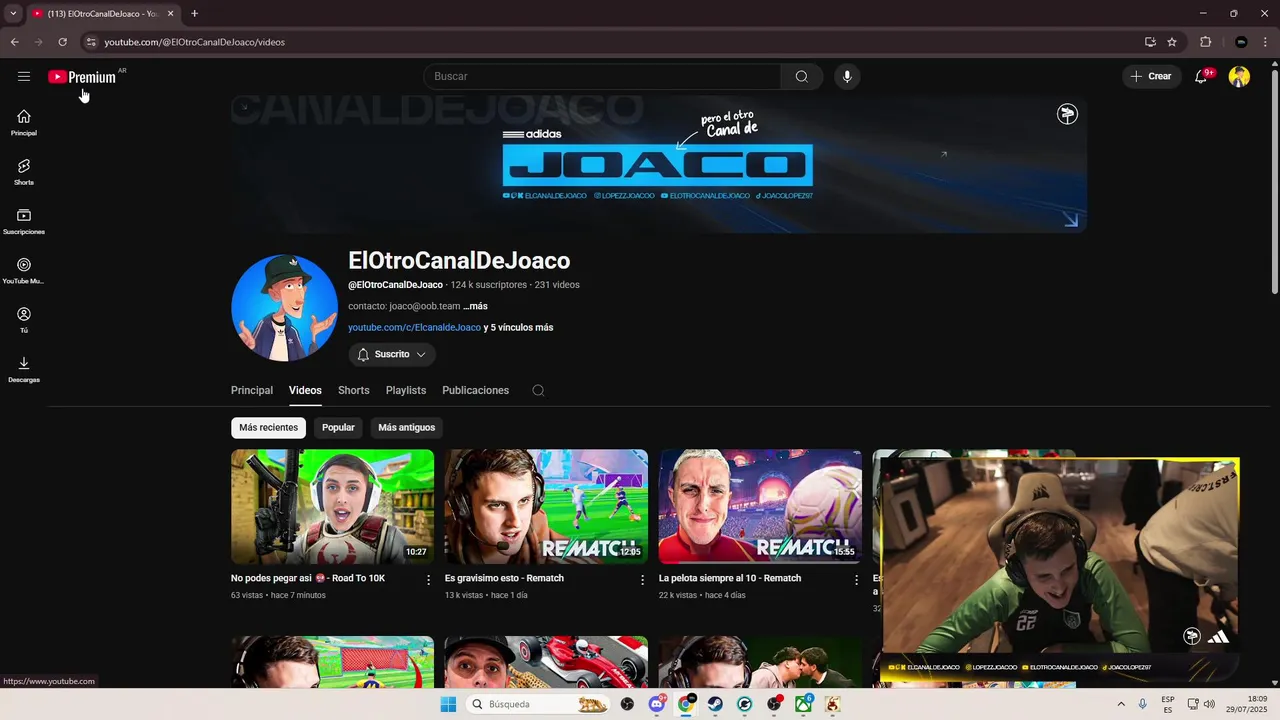This screenshot has height=720, width=1280.
Task: Open the Crear menu
Action: pos(1151,76)
